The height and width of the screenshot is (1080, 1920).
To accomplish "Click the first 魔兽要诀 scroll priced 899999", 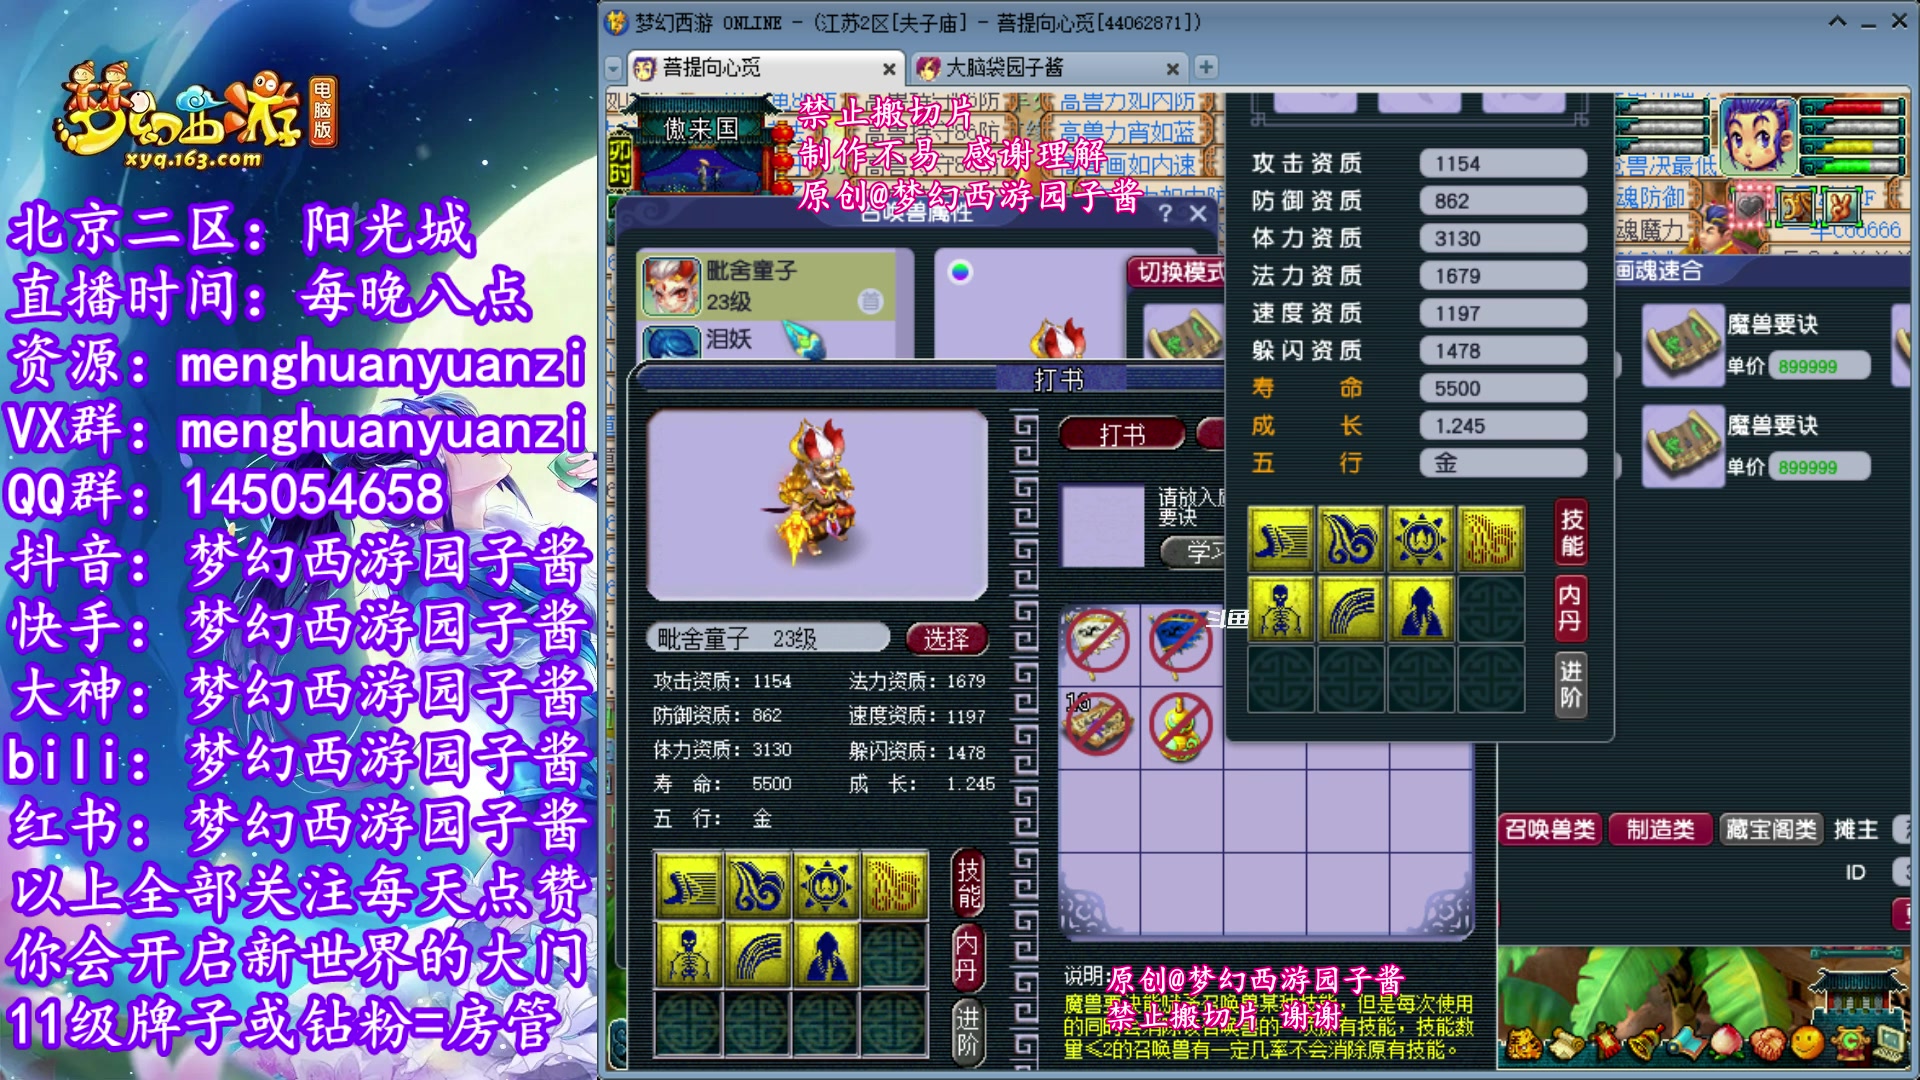I will pos(1683,346).
